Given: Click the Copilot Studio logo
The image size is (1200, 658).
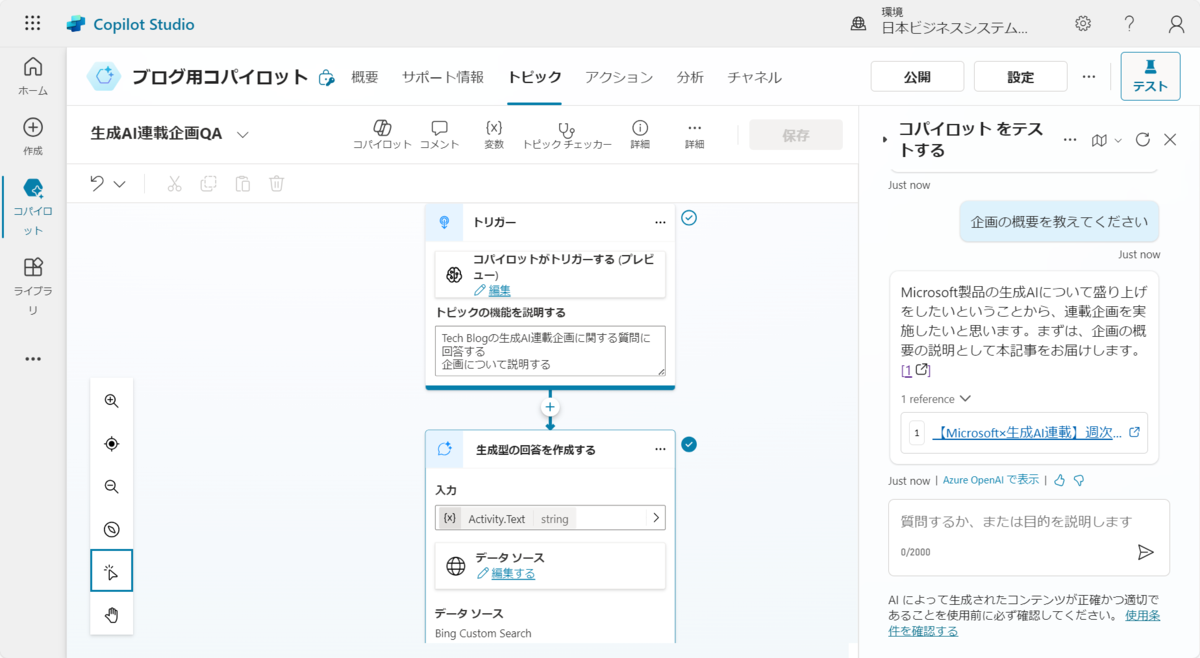Looking at the screenshot, I should point(76,24).
